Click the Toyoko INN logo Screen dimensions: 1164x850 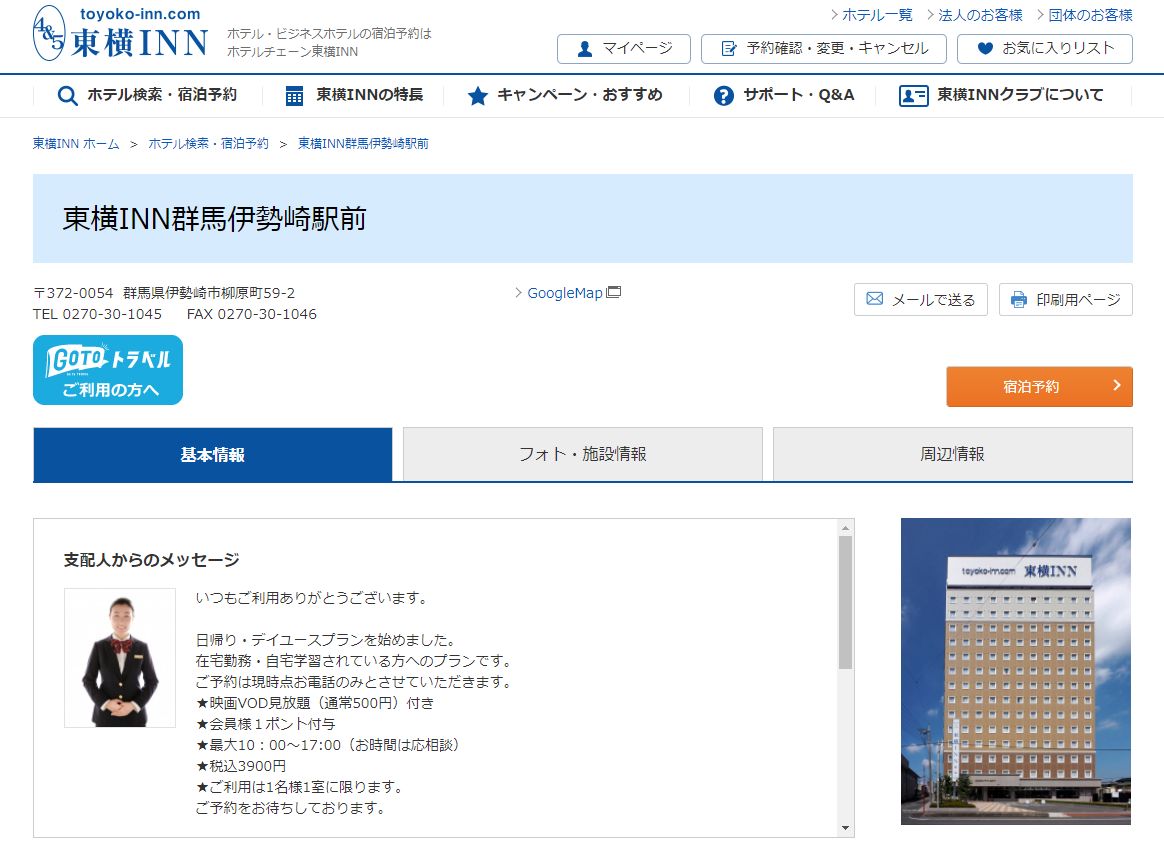point(120,33)
